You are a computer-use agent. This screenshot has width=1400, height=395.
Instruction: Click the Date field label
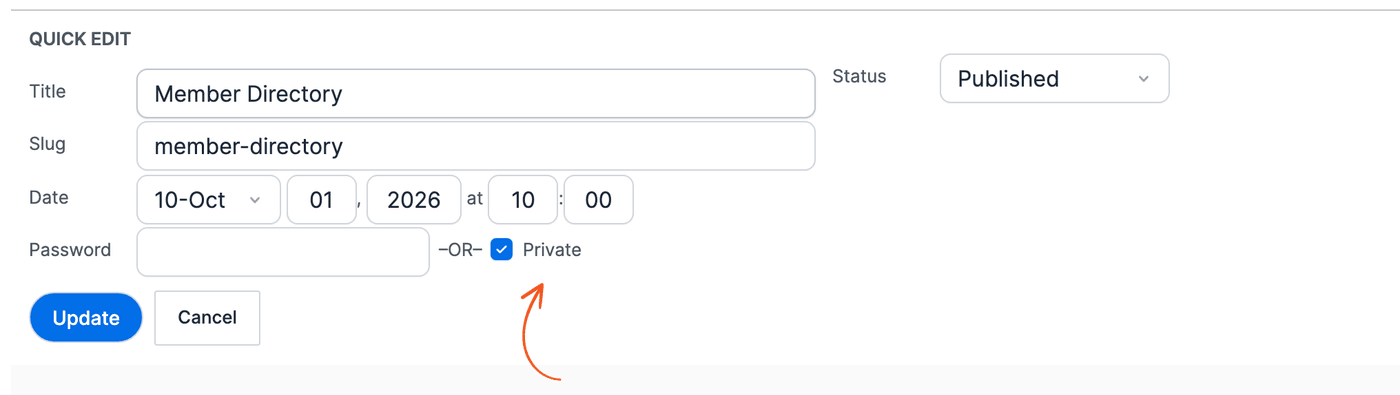[49, 197]
